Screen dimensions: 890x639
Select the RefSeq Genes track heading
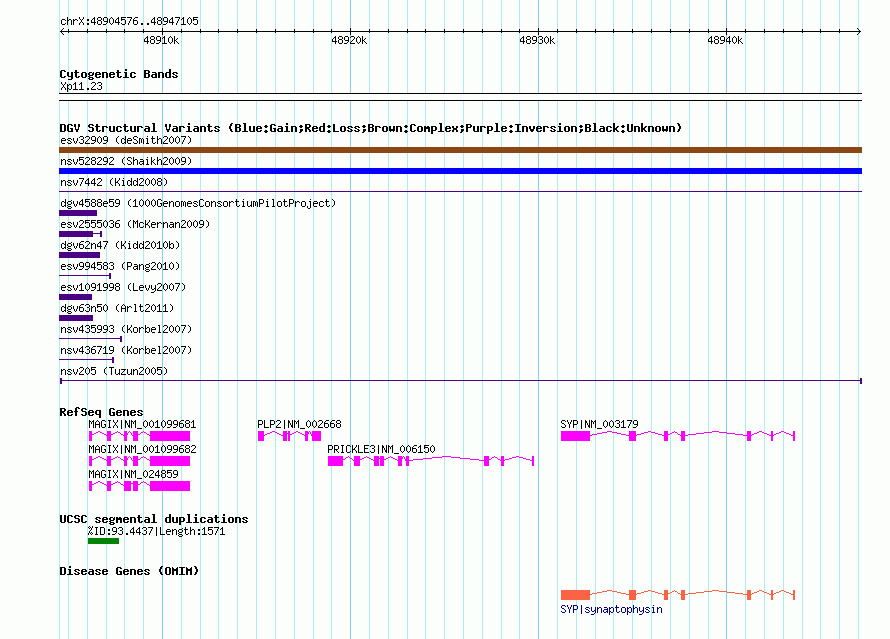pyautogui.click(x=101, y=412)
